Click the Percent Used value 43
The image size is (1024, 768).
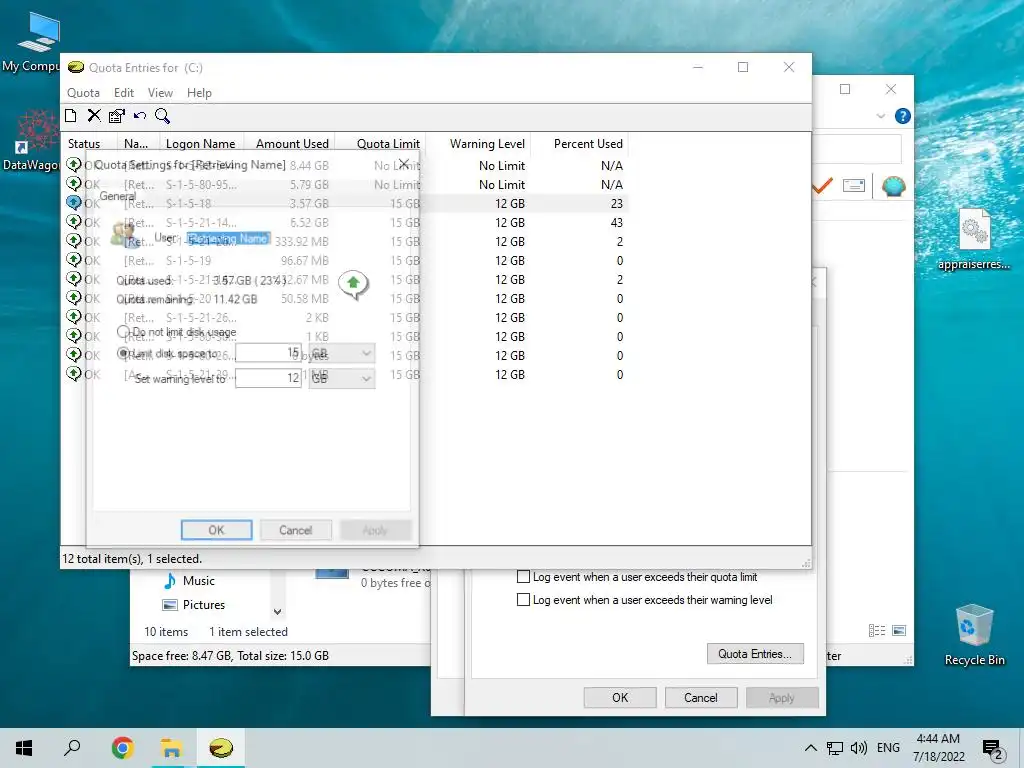616,223
